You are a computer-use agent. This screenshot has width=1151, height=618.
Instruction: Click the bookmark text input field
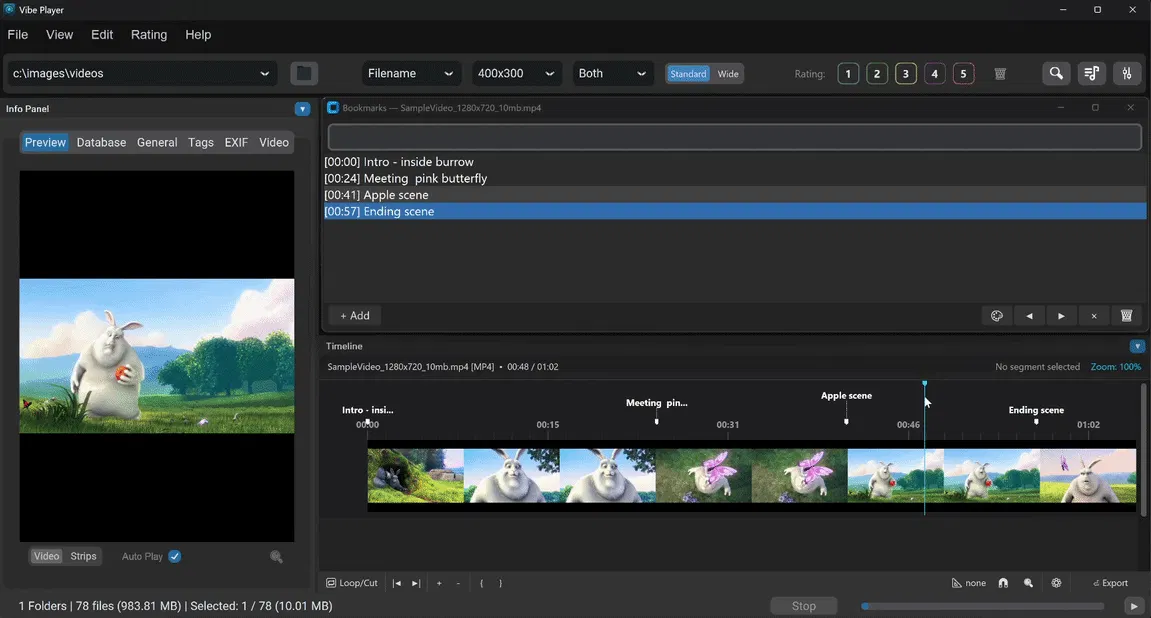735,137
